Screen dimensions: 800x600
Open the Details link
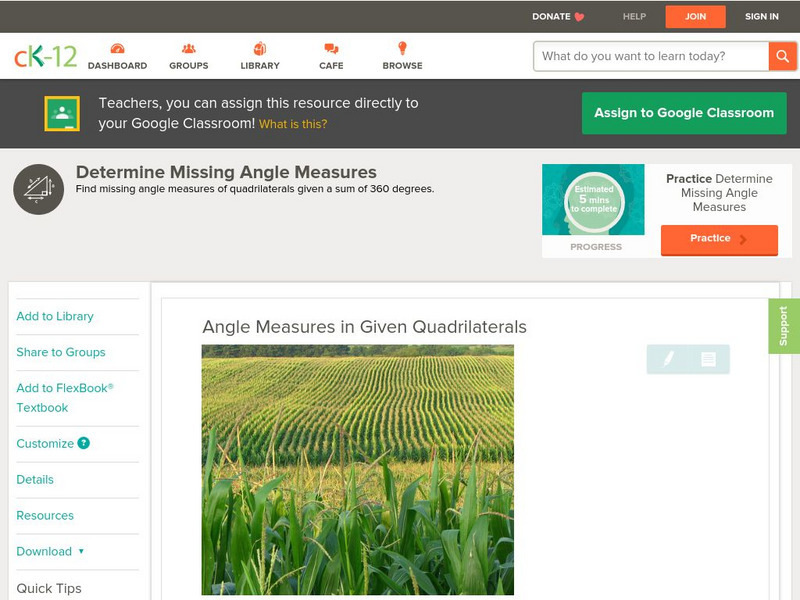pos(35,480)
